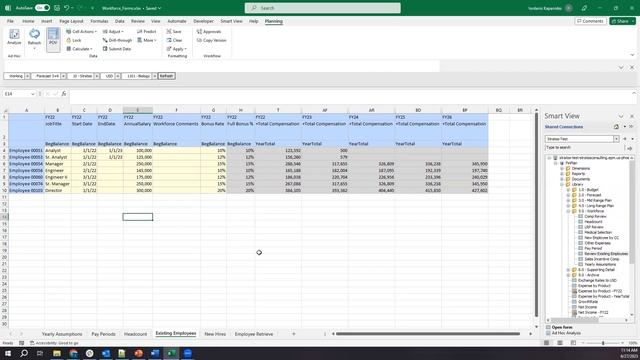The width and height of the screenshot is (640, 360).
Task: Click Clear in Formatting group
Action: point(174,40)
